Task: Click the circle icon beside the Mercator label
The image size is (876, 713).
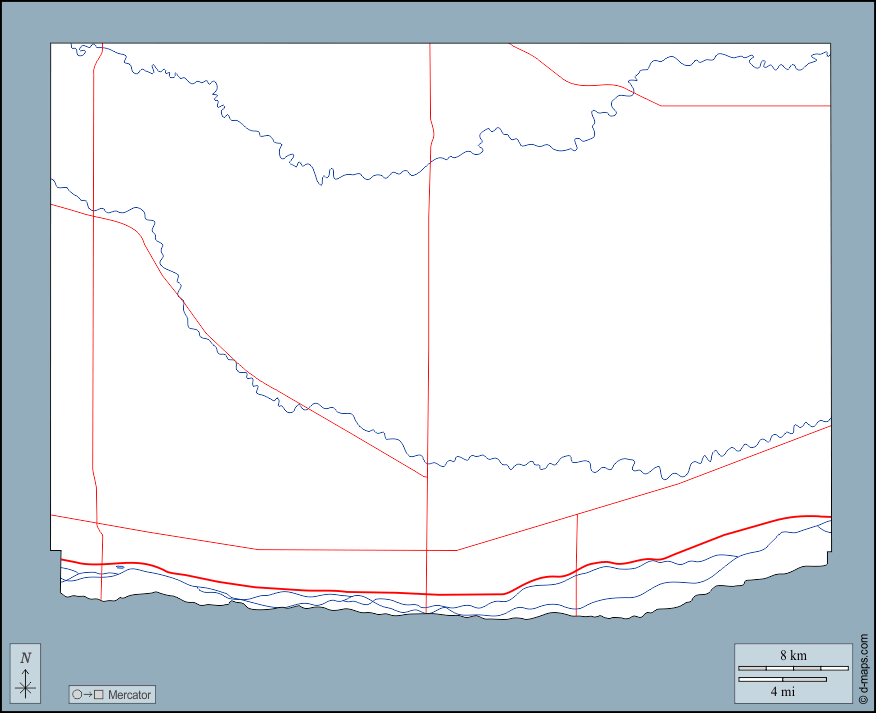Action: click(x=77, y=695)
